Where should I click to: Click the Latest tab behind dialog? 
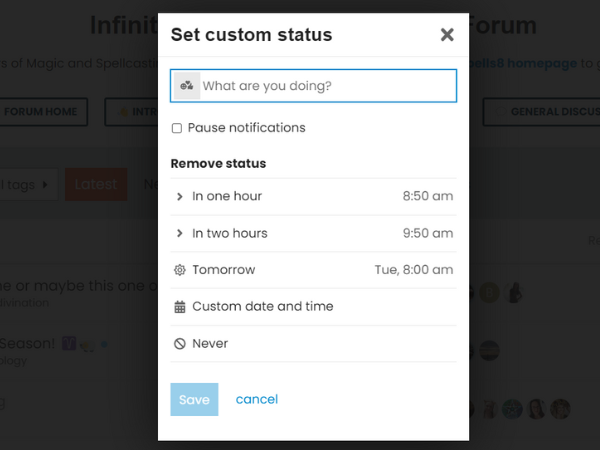(96, 184)
